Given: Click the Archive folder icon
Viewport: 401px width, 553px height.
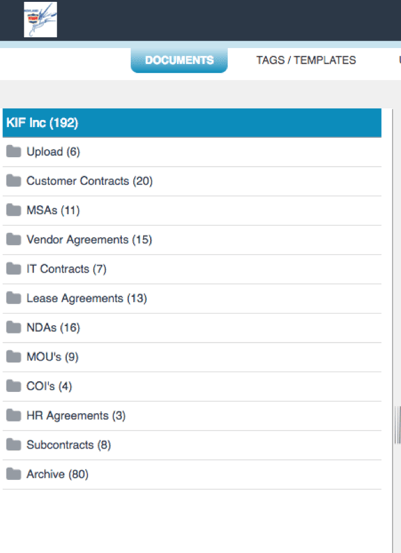Looking at the screenshot, I should coord(14,474).
